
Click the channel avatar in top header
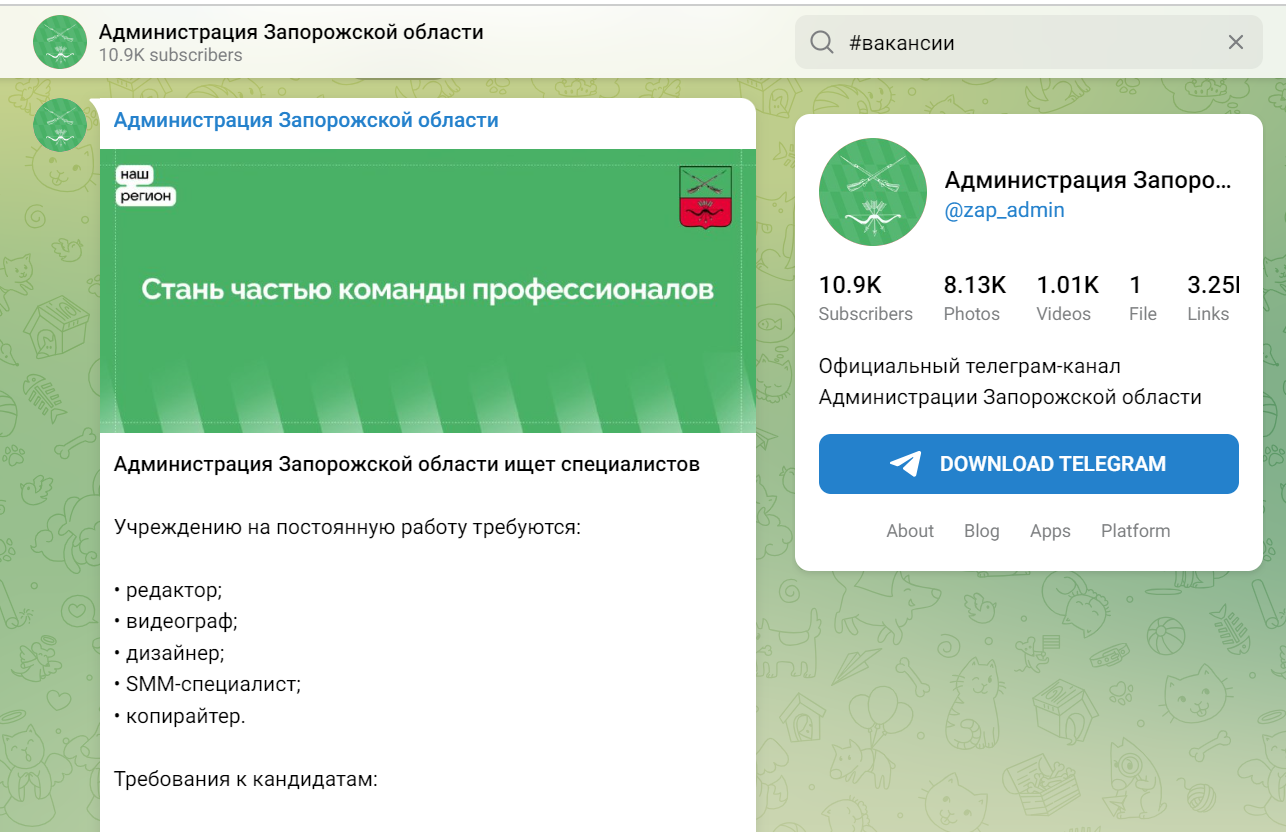60,42
